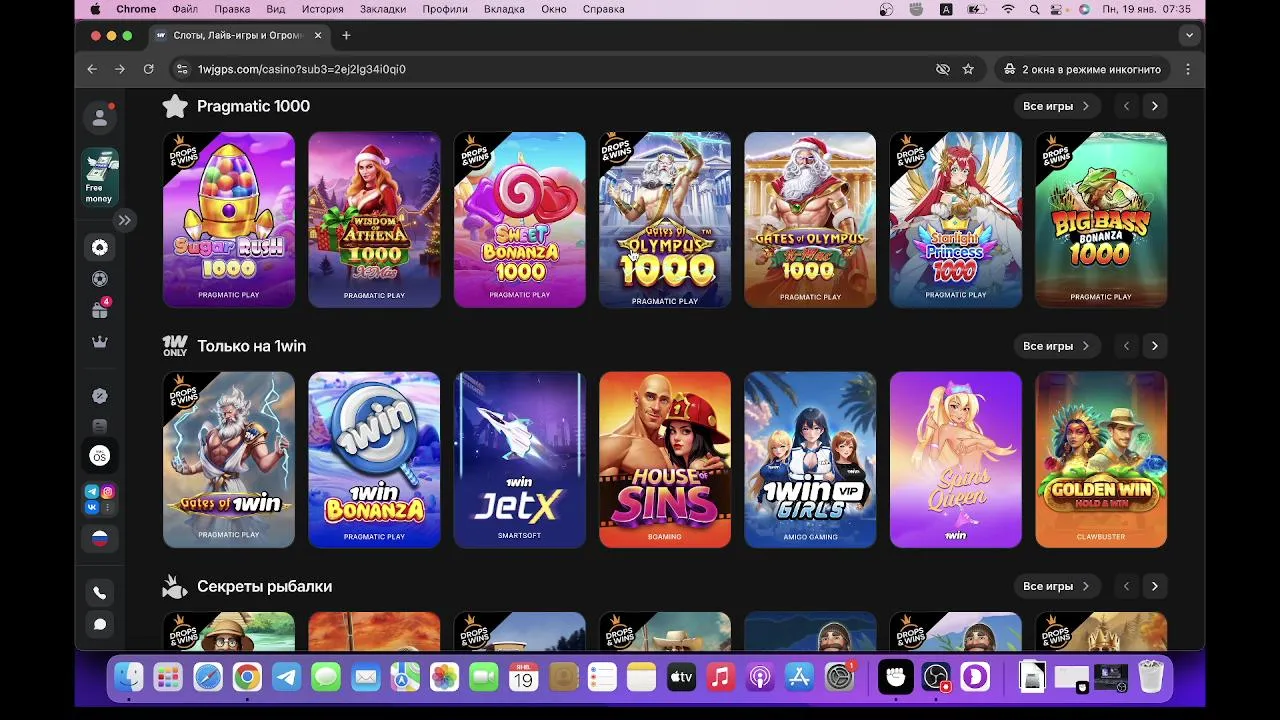Image resolution: width=1280 pixels, height=720 pixels.
Task: Open the Chrome three-dot menu
Action: pos(1188,69)
